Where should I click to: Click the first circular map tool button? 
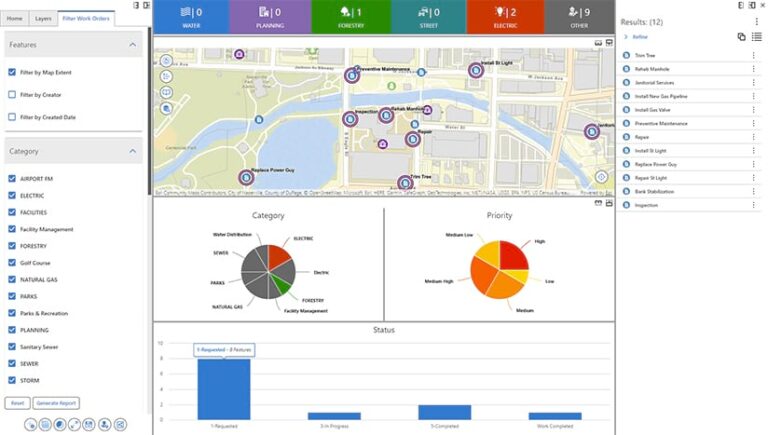click(x=166, y=61)
